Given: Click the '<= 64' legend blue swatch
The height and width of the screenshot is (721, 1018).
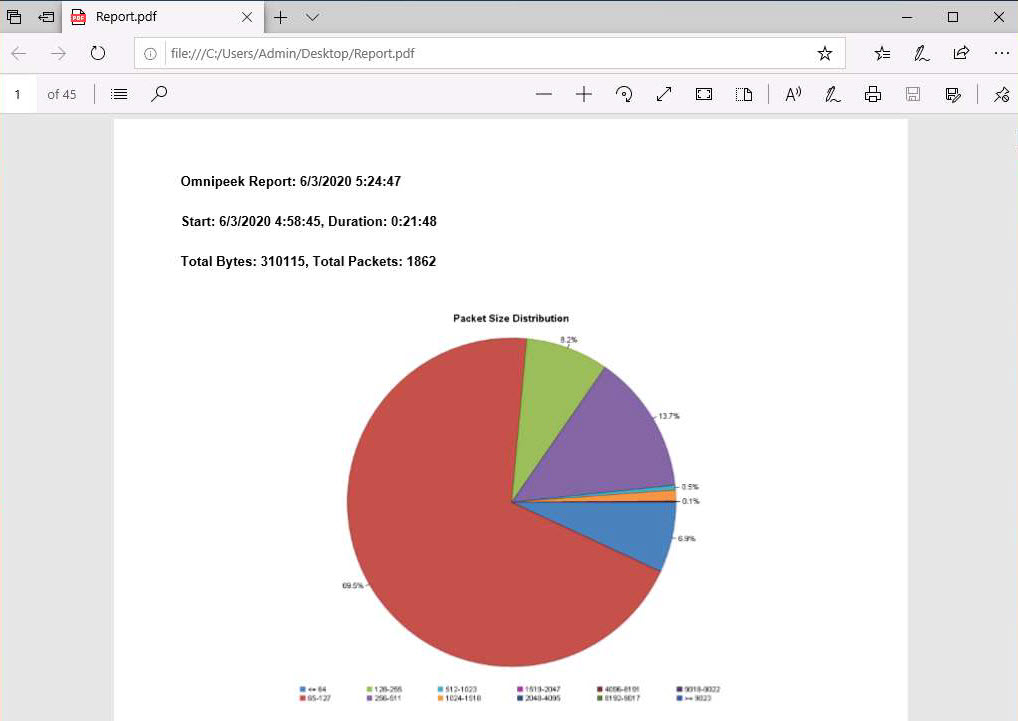Looking at the screenshot, I should [x=303, y=689].
